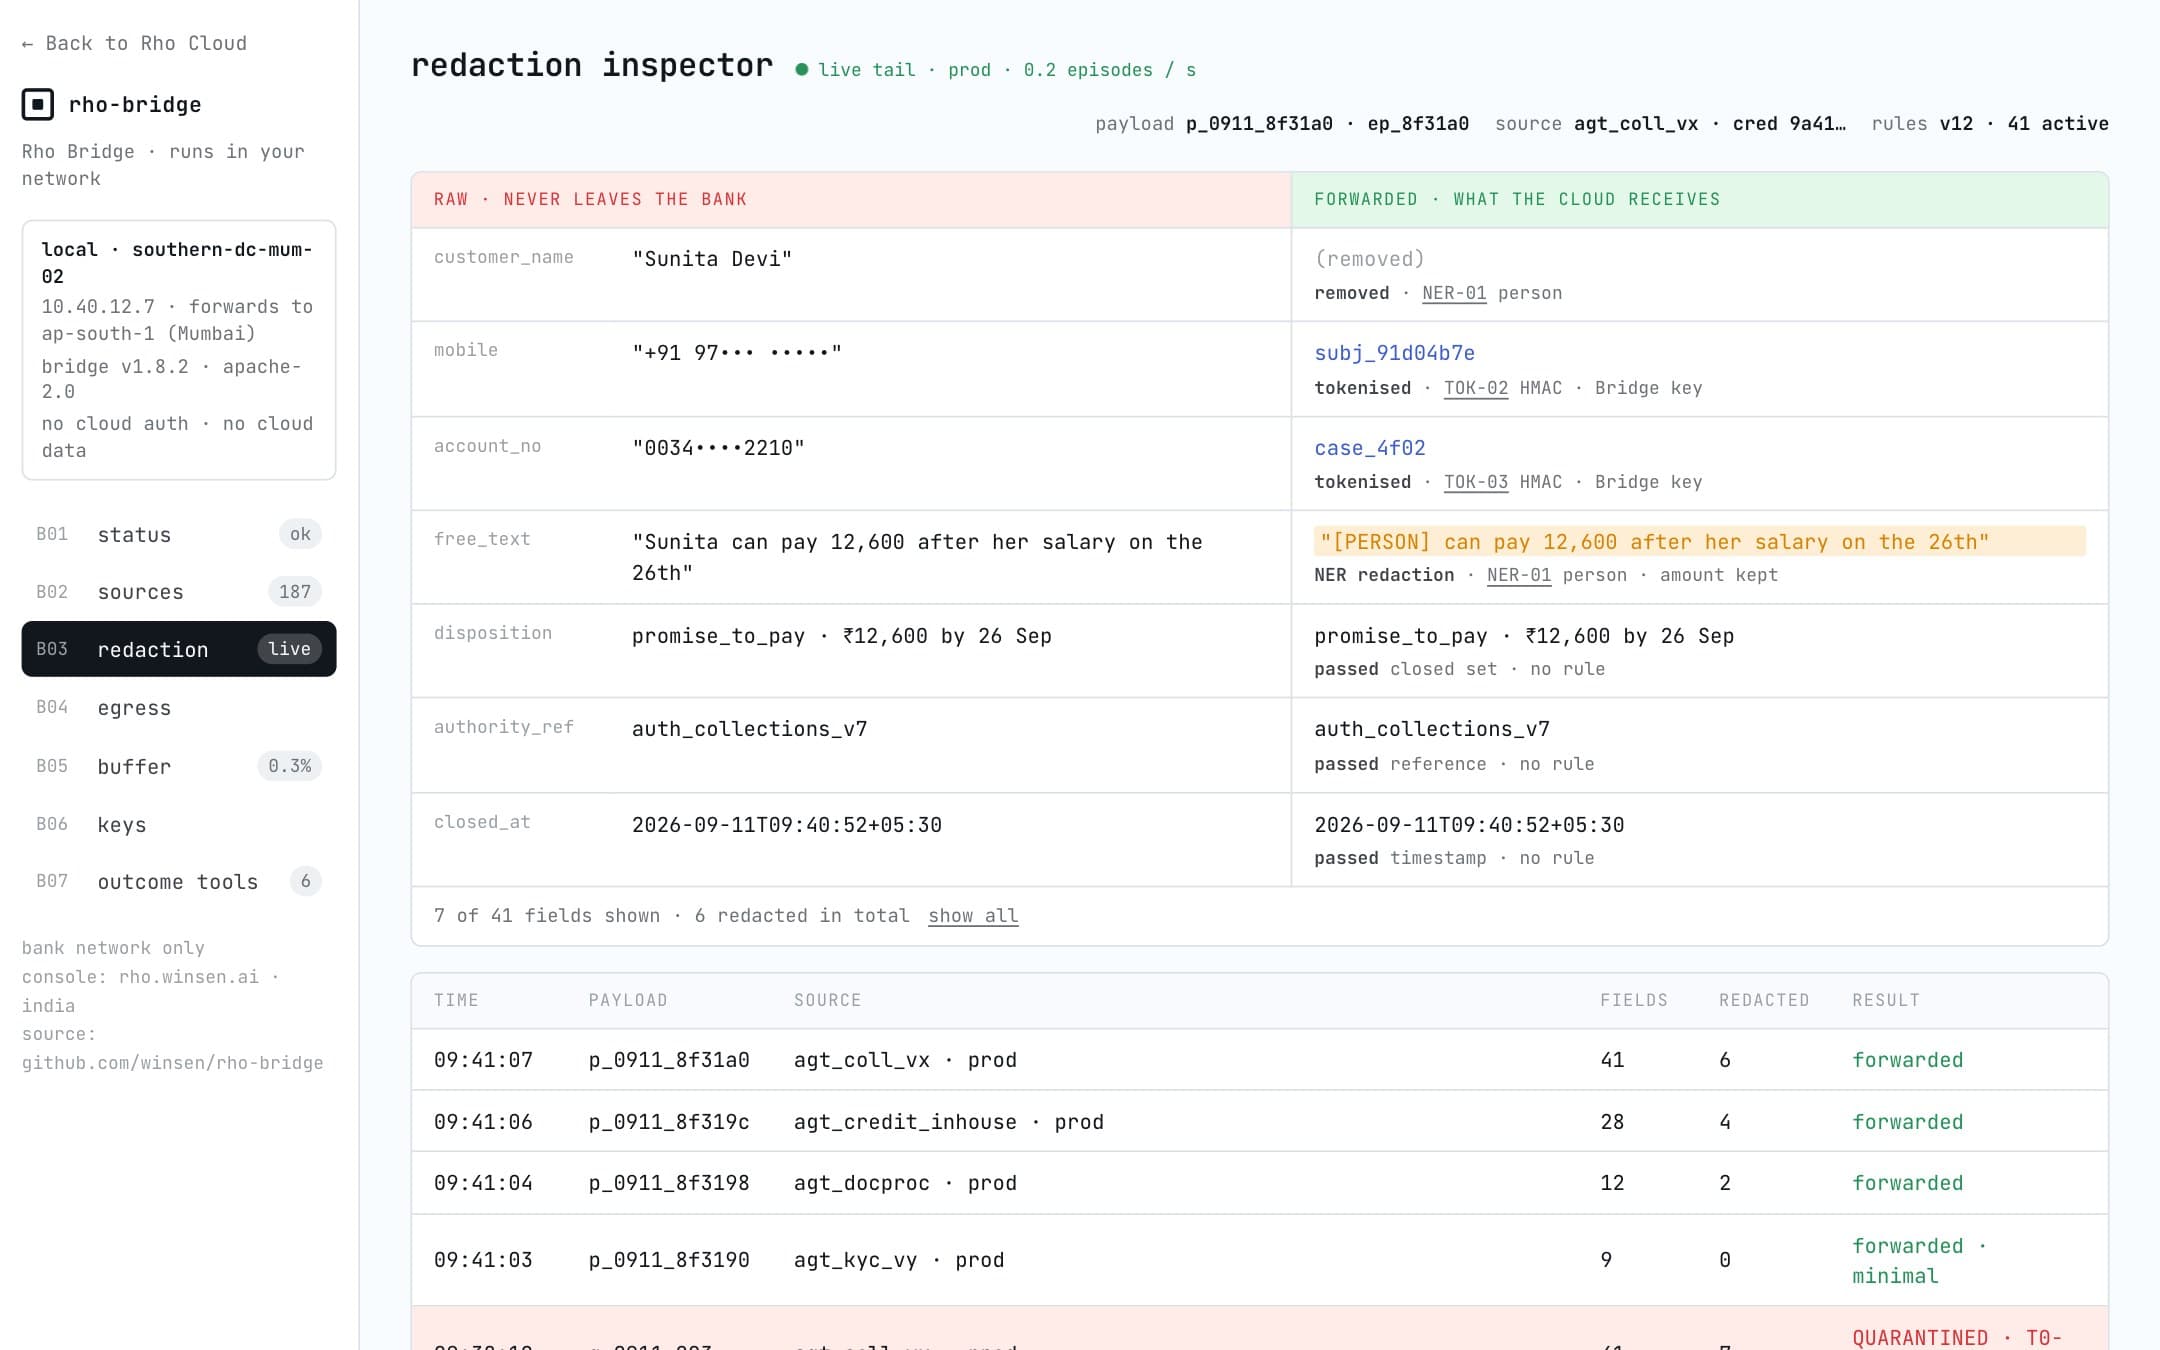Viewport: 2160px width, 1350px height.
Task: Click the account_no raw value
Action: coord(718,448)
